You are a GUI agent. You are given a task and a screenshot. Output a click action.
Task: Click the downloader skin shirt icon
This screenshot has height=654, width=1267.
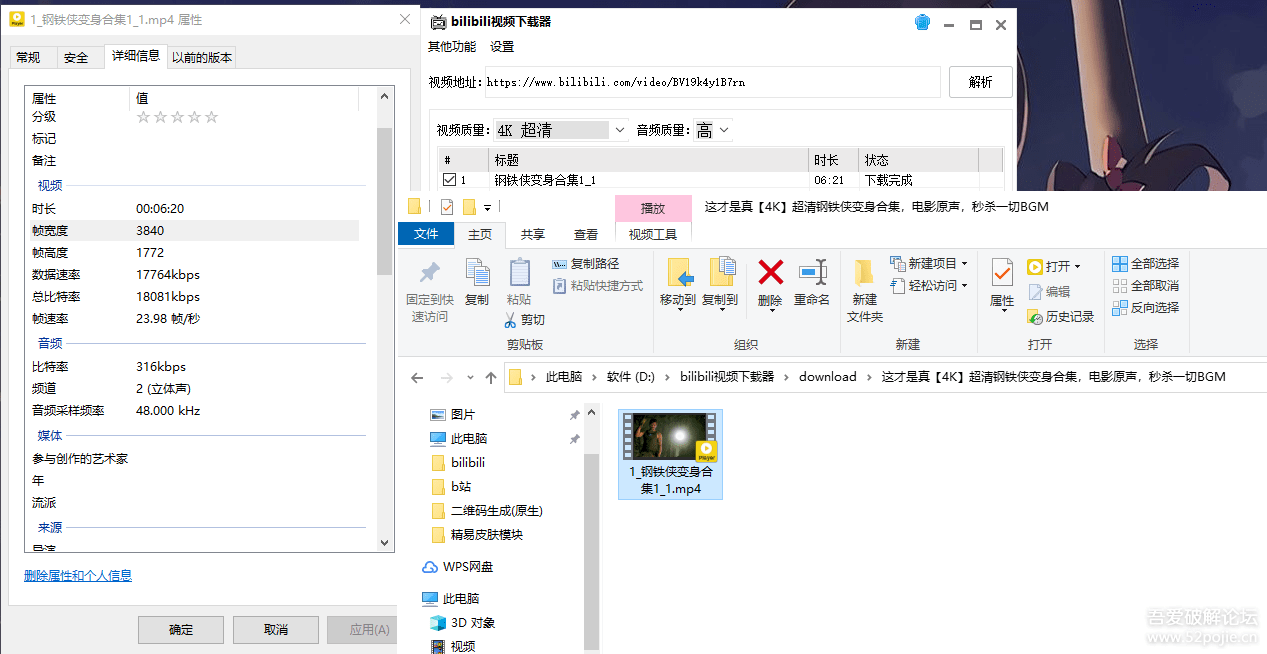(923, 23)
